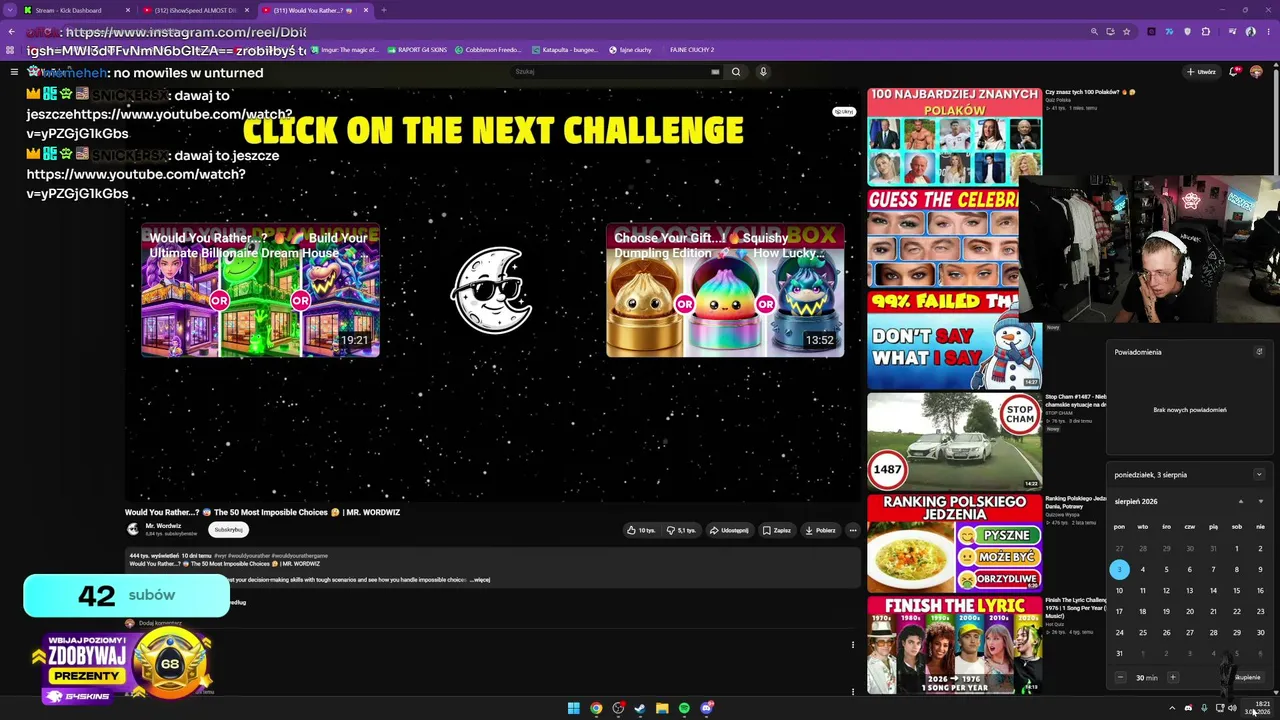Open the Discord tray icon
The height and width of the screenshot is (720, 1280).
point(1188,708)
